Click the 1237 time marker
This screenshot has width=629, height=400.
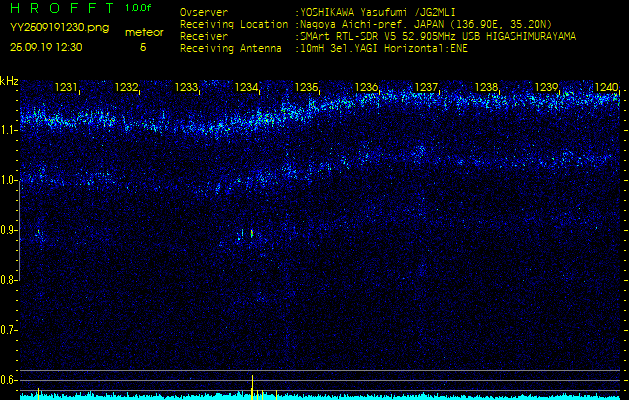pyautogui.click(x=427, y=88)
